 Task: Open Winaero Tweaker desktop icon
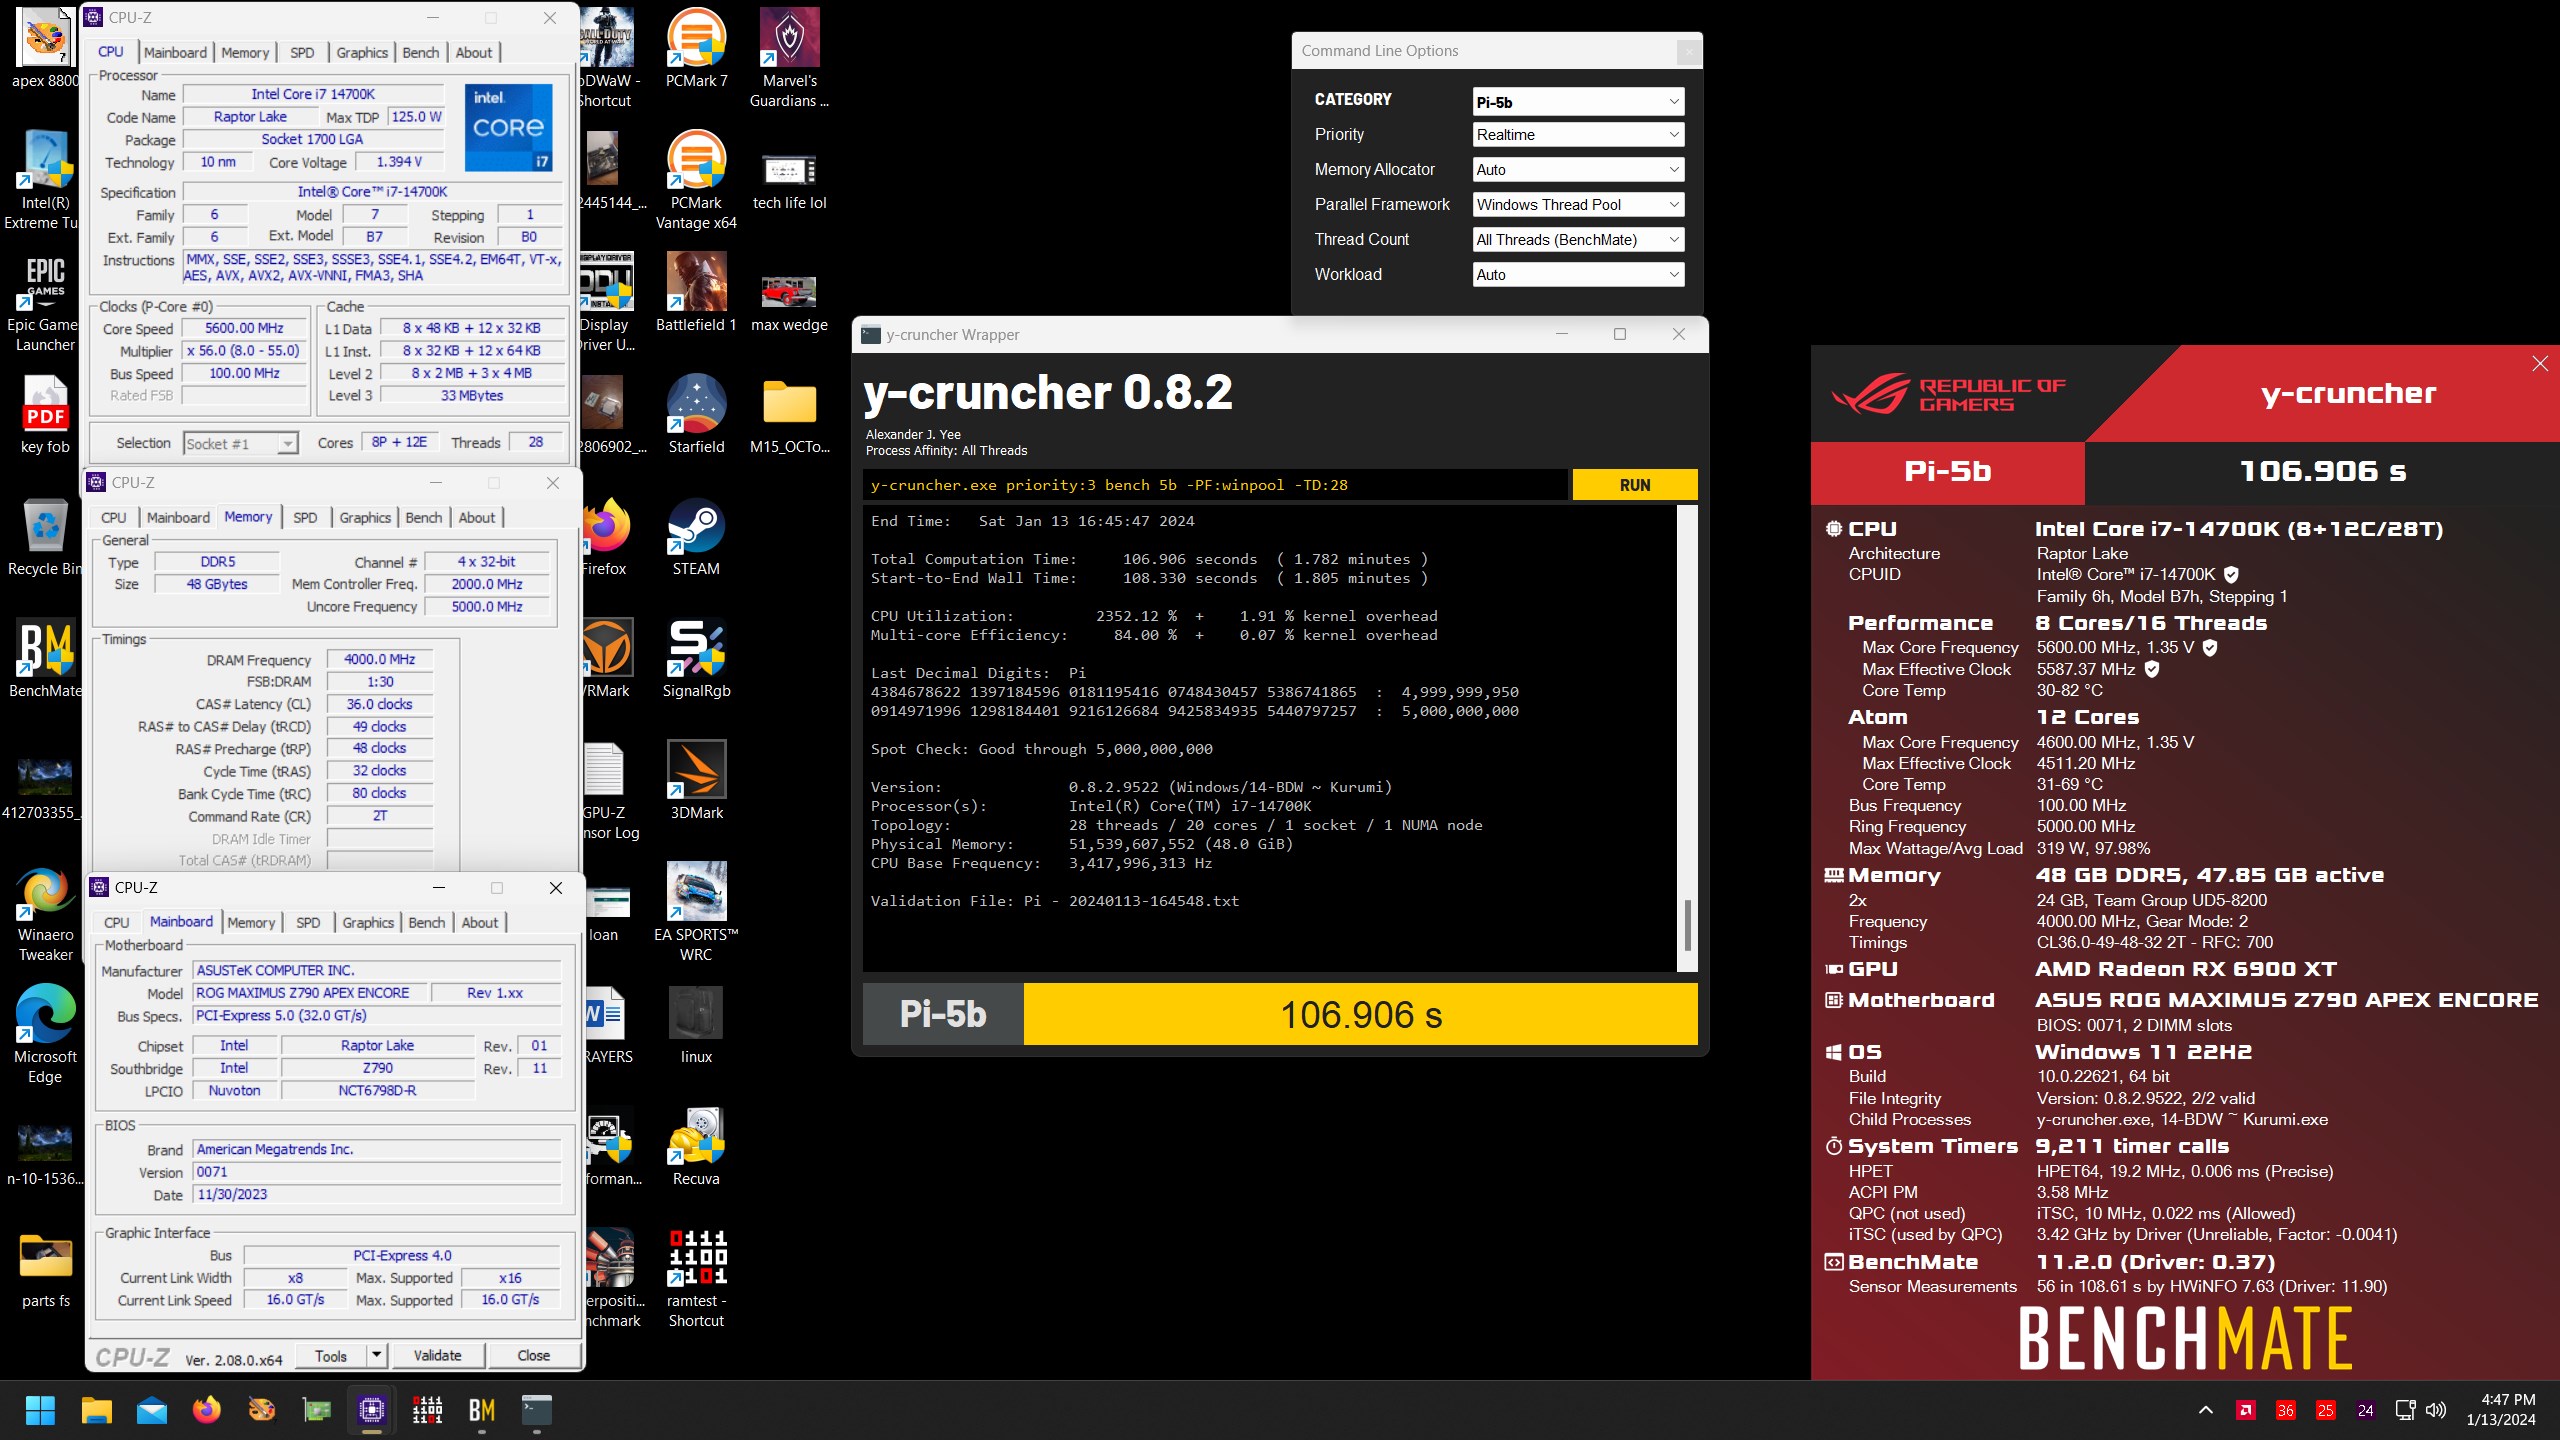[x=45, y=912]
